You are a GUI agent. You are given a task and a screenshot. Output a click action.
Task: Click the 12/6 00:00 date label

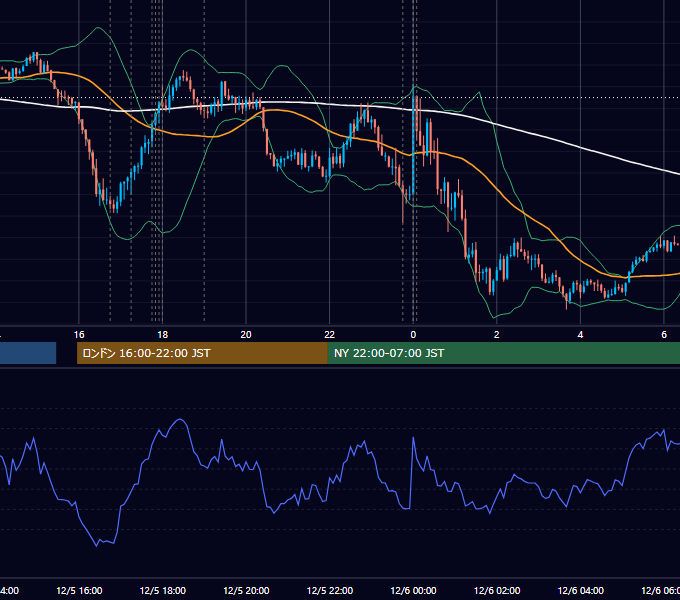click(413, 591)
